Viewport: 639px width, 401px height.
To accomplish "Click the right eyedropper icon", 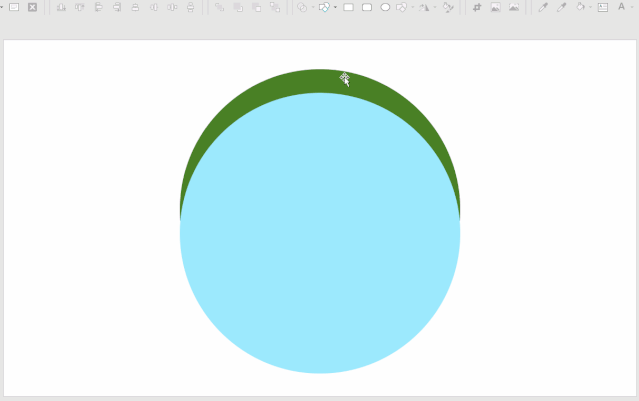I will pos(561,7).
